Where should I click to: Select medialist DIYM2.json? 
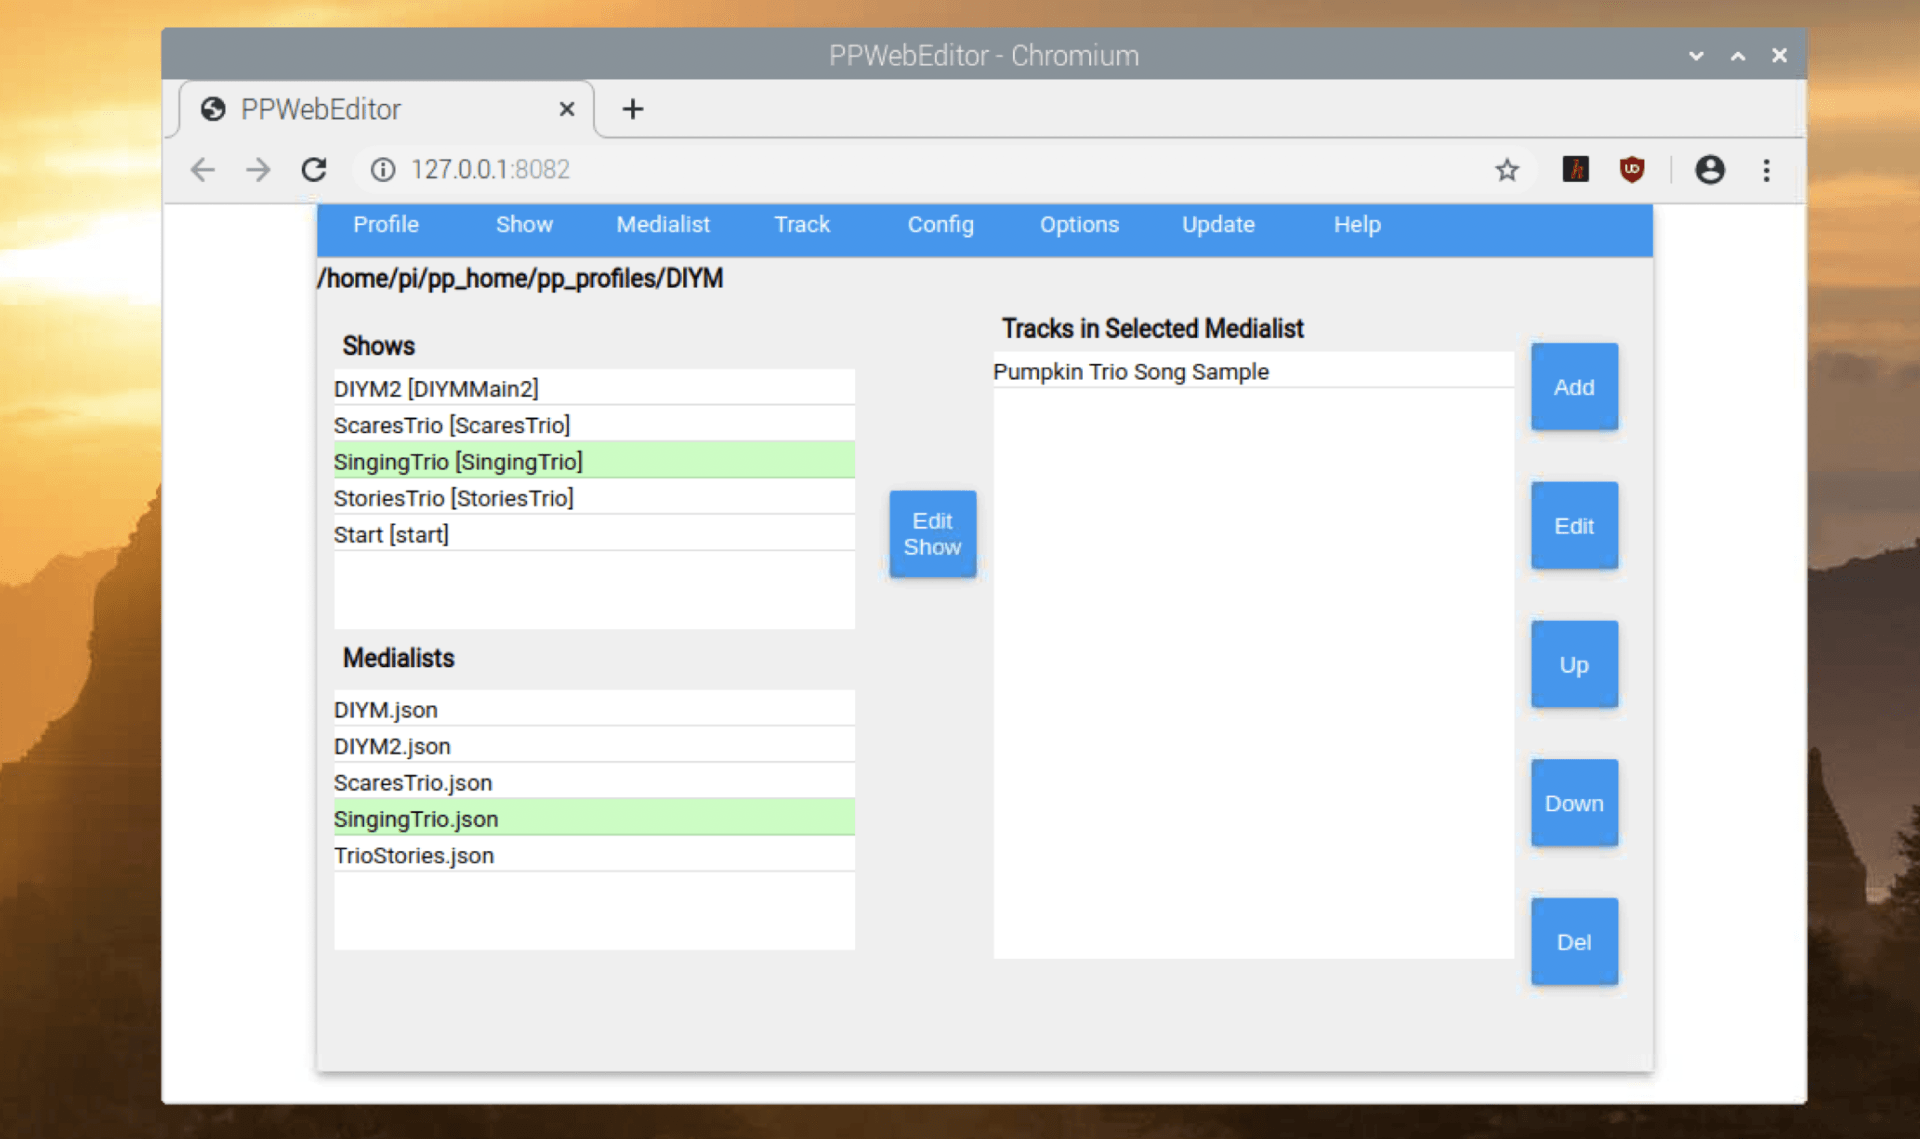(x=594, y=746)
